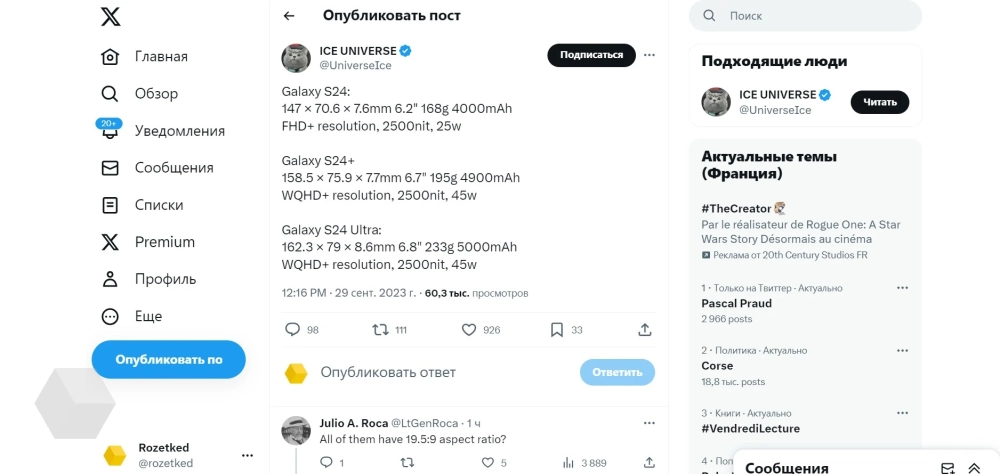Image resolution: width=1000 pixels, height=474 pixels.
Task: Open Rozetked account menu dots
Action: [x=247, y=455]
